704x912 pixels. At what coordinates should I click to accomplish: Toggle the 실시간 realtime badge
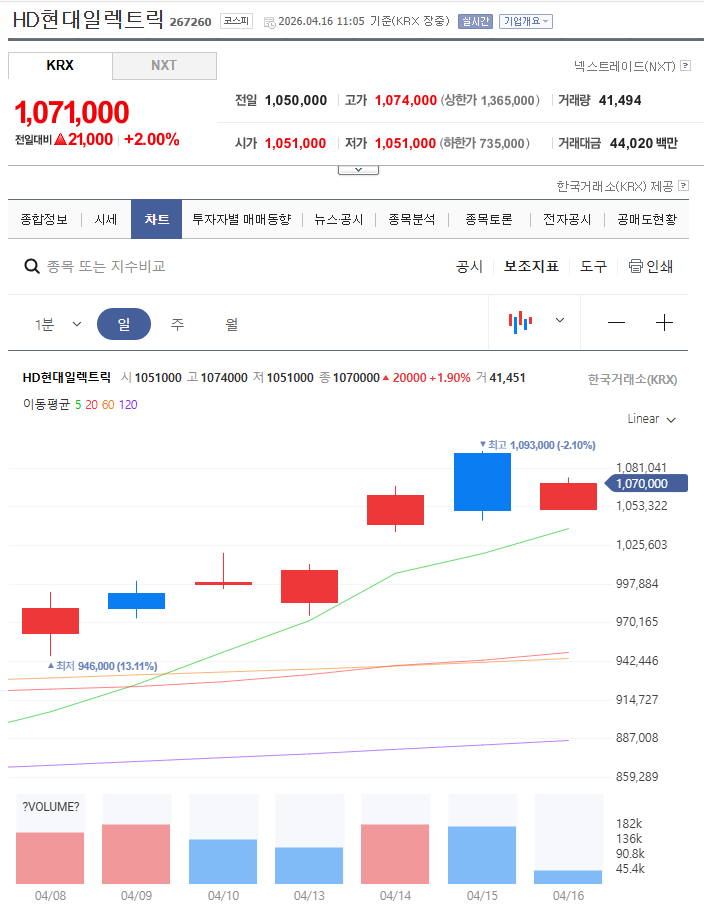click(475, 22)
